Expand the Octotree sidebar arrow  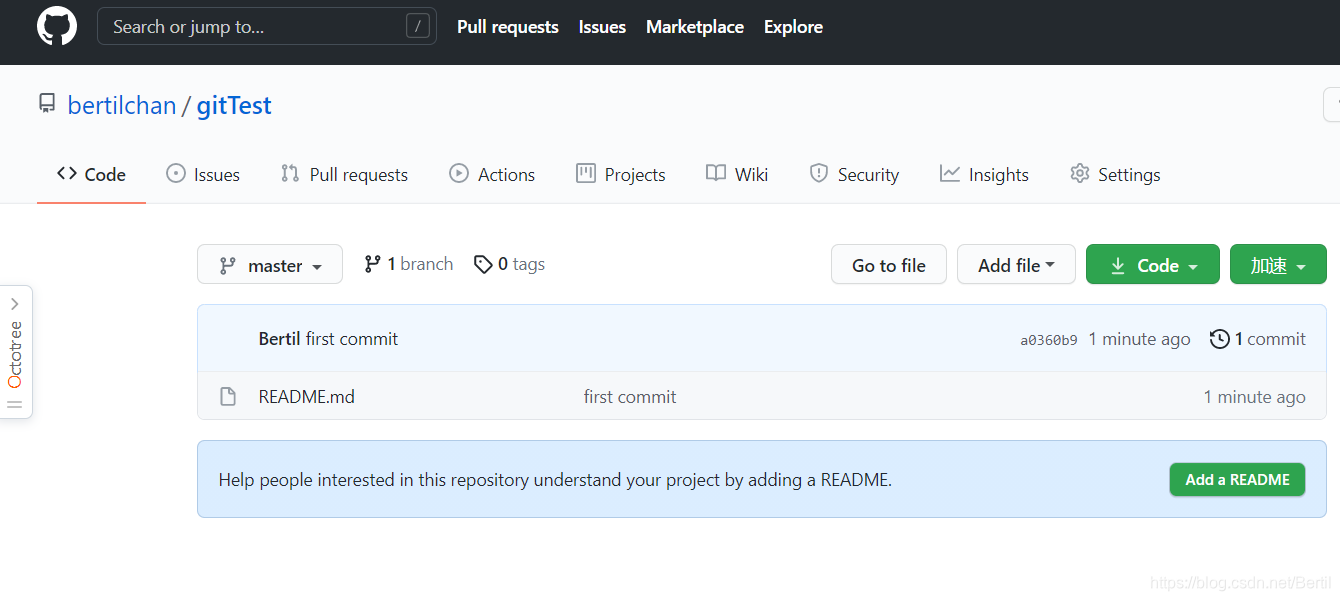(15, 304)
